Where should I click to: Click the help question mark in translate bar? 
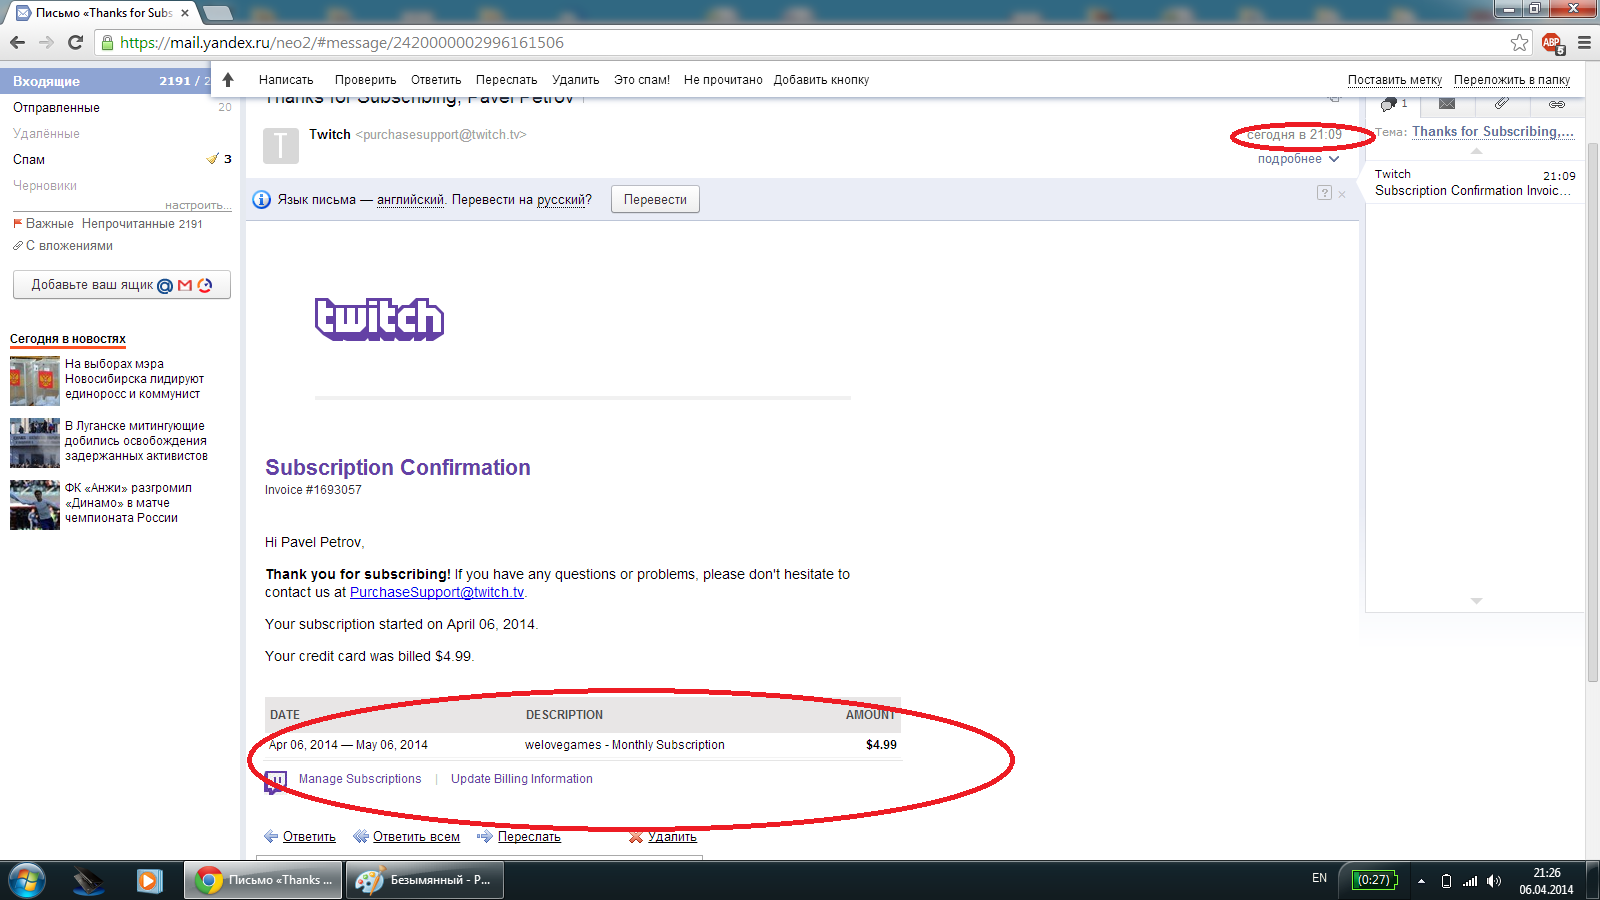1324,193
